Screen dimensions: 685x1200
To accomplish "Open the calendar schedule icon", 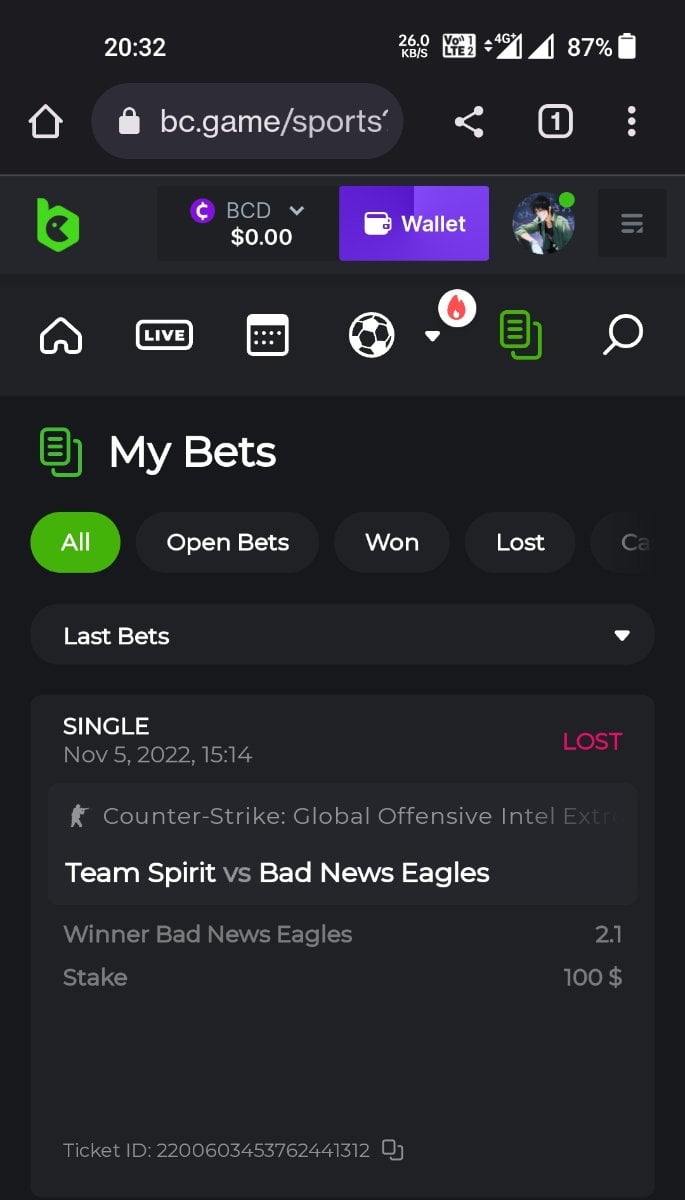I will [x=267, y=335].
